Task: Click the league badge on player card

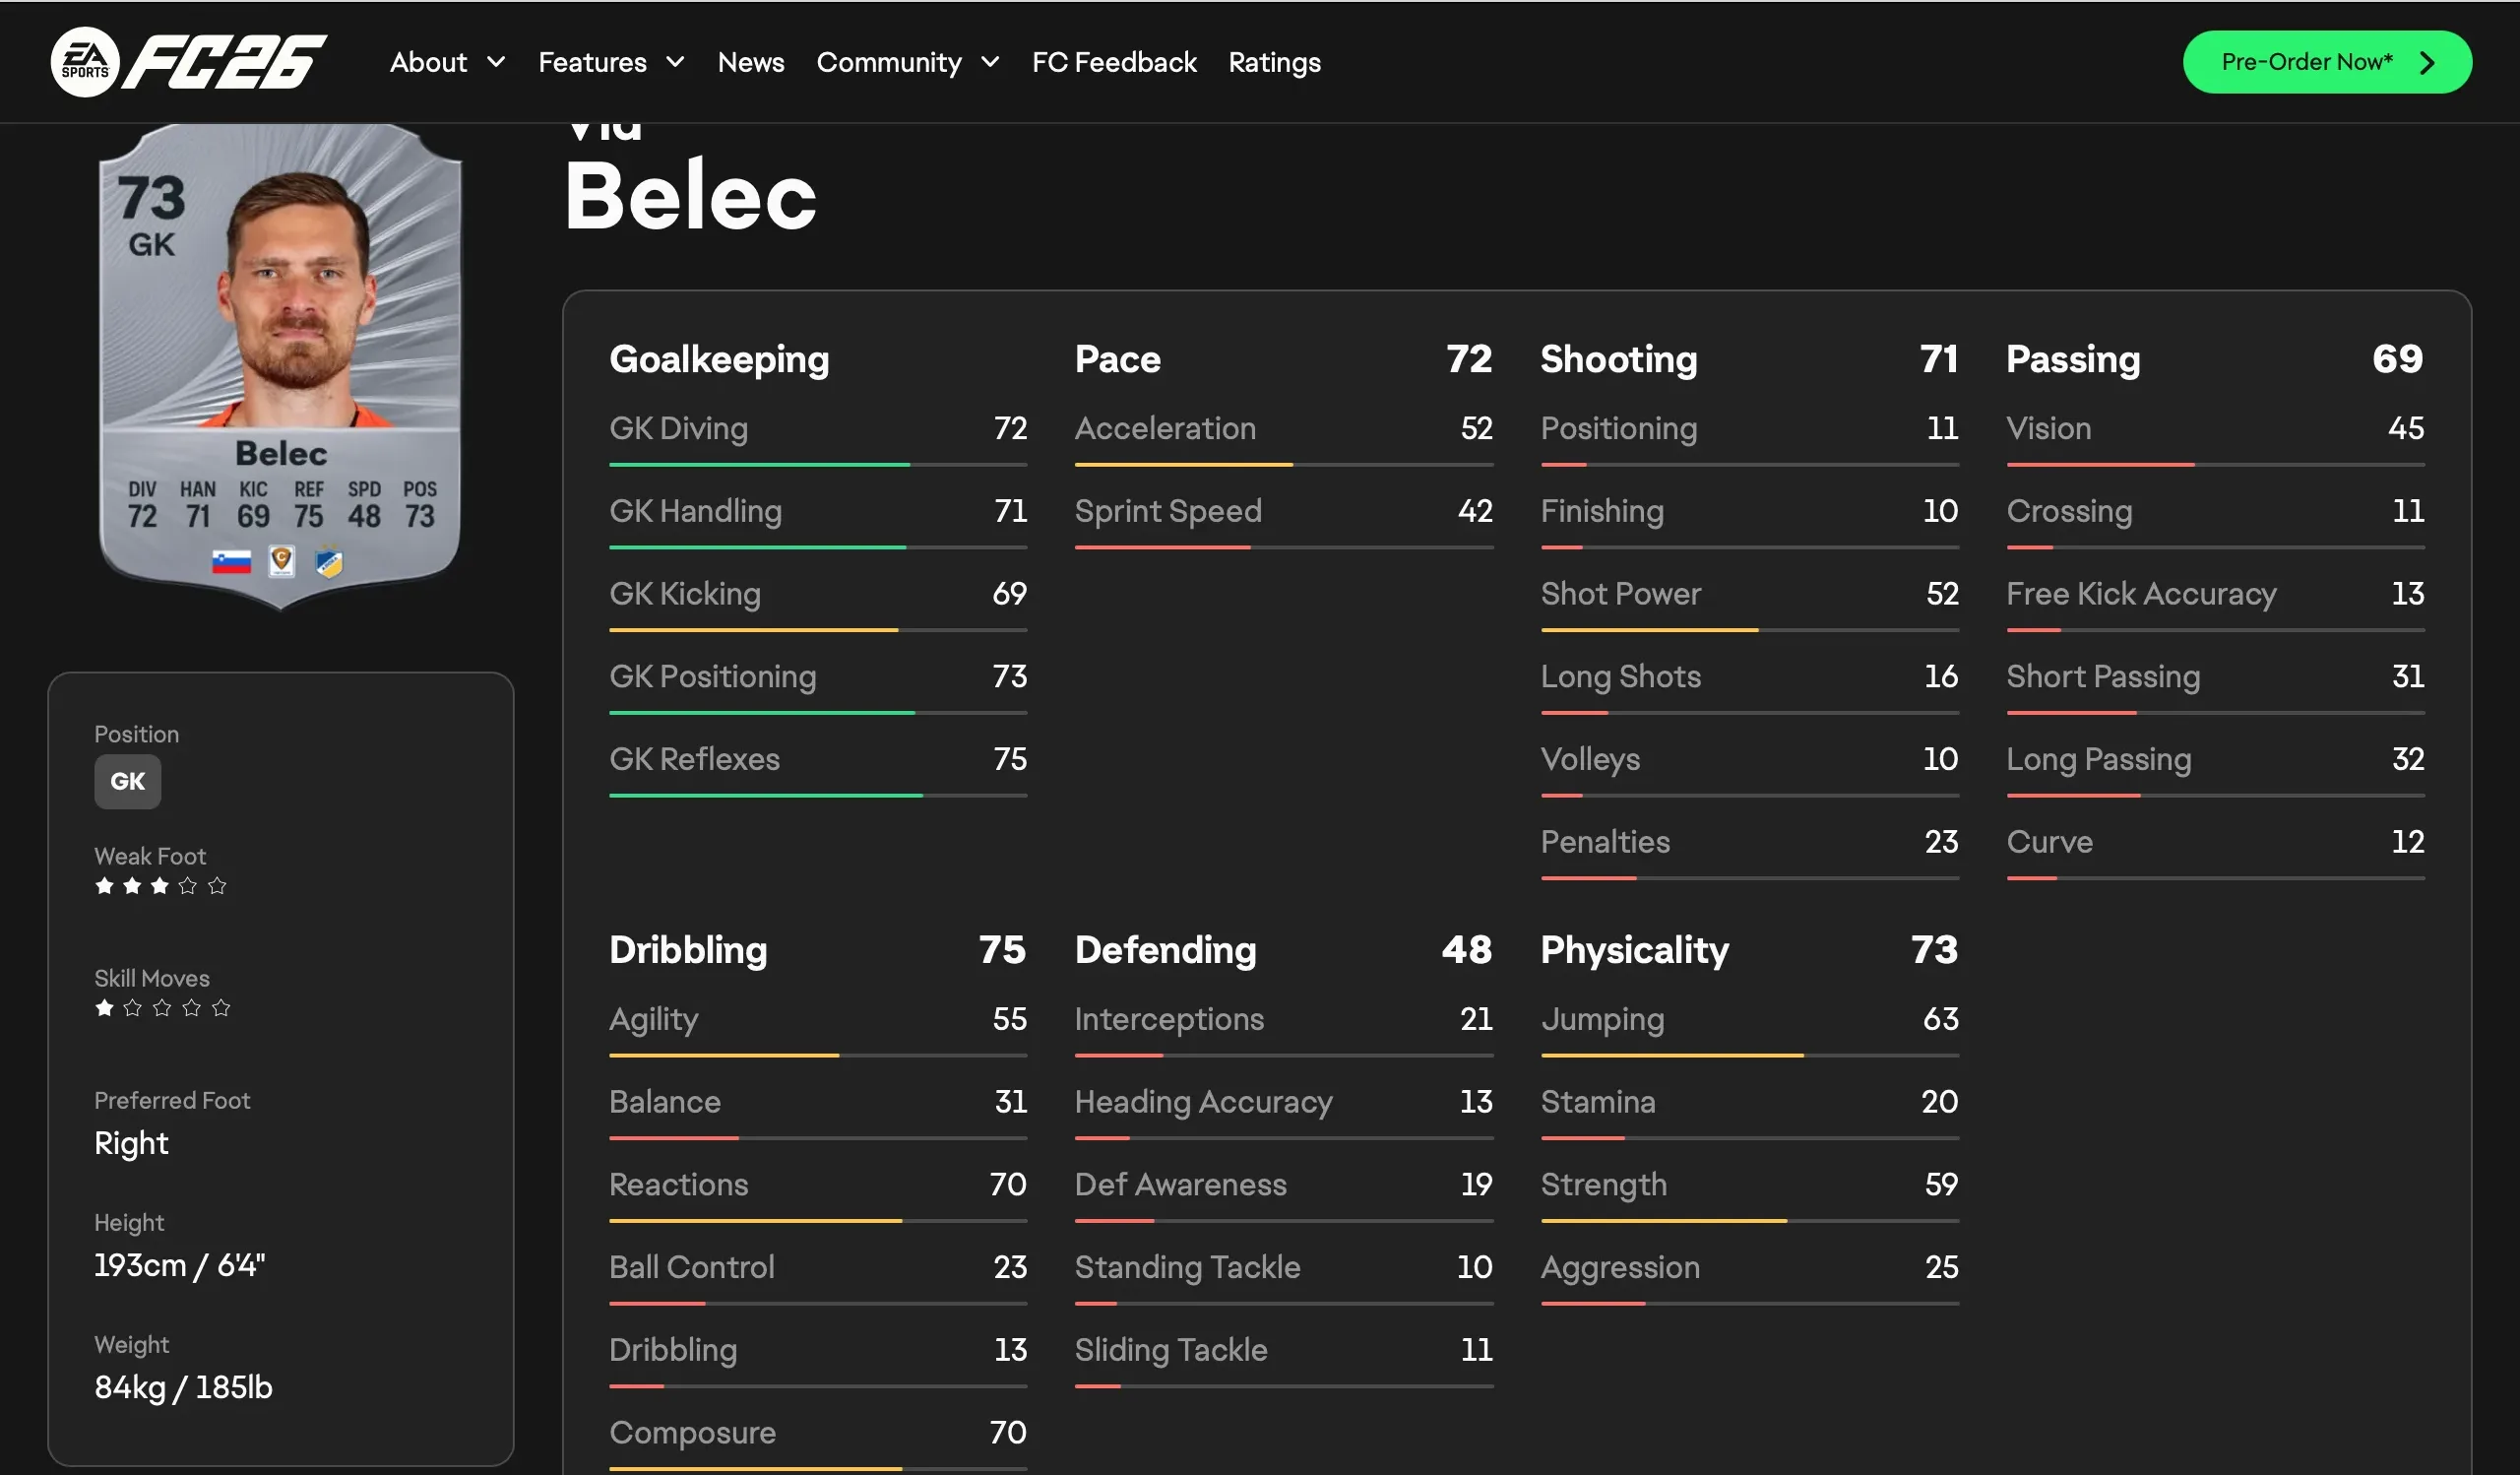Action: coord(282,561)
